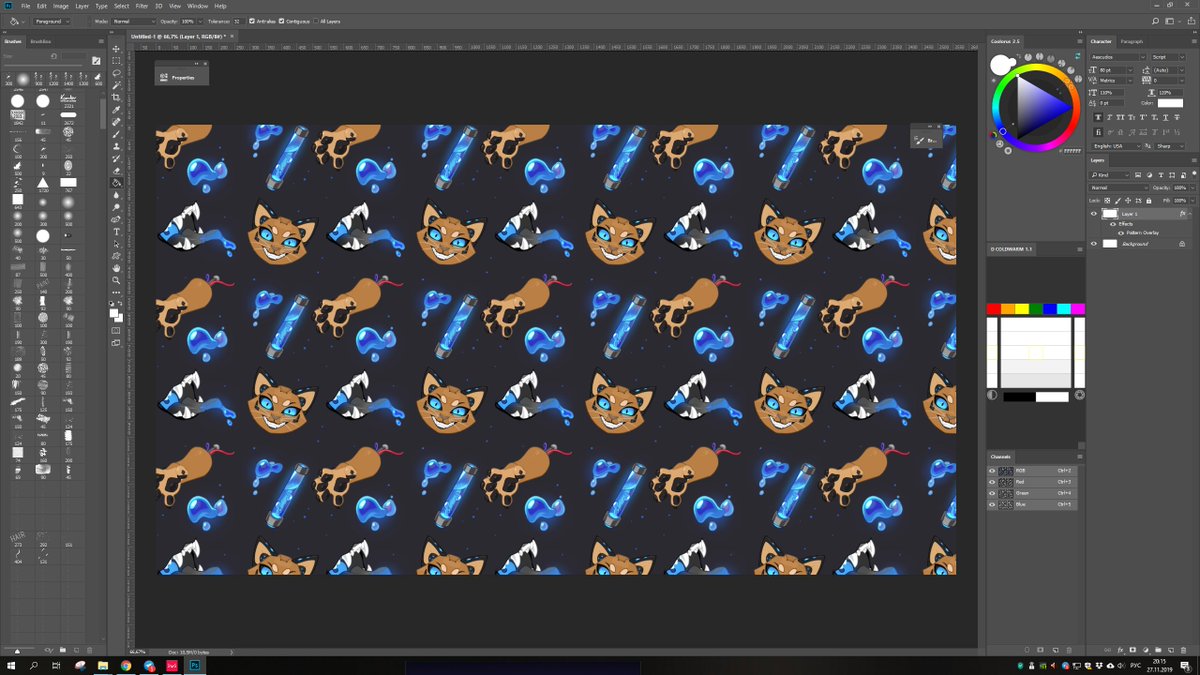The image size is (1200, 675).
Task: Open the Foreground fill source dropdown
Action: coord(51,20)
